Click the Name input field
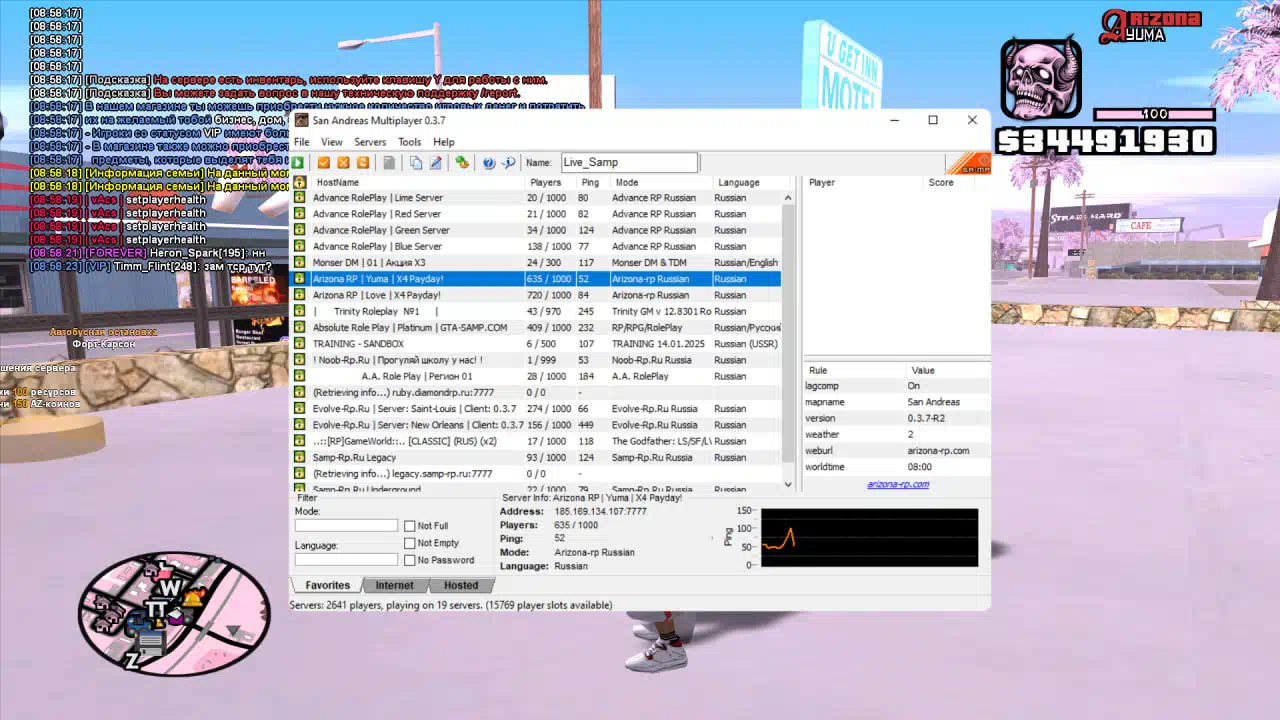The image size is (1280, 720). tap(629, 162)
